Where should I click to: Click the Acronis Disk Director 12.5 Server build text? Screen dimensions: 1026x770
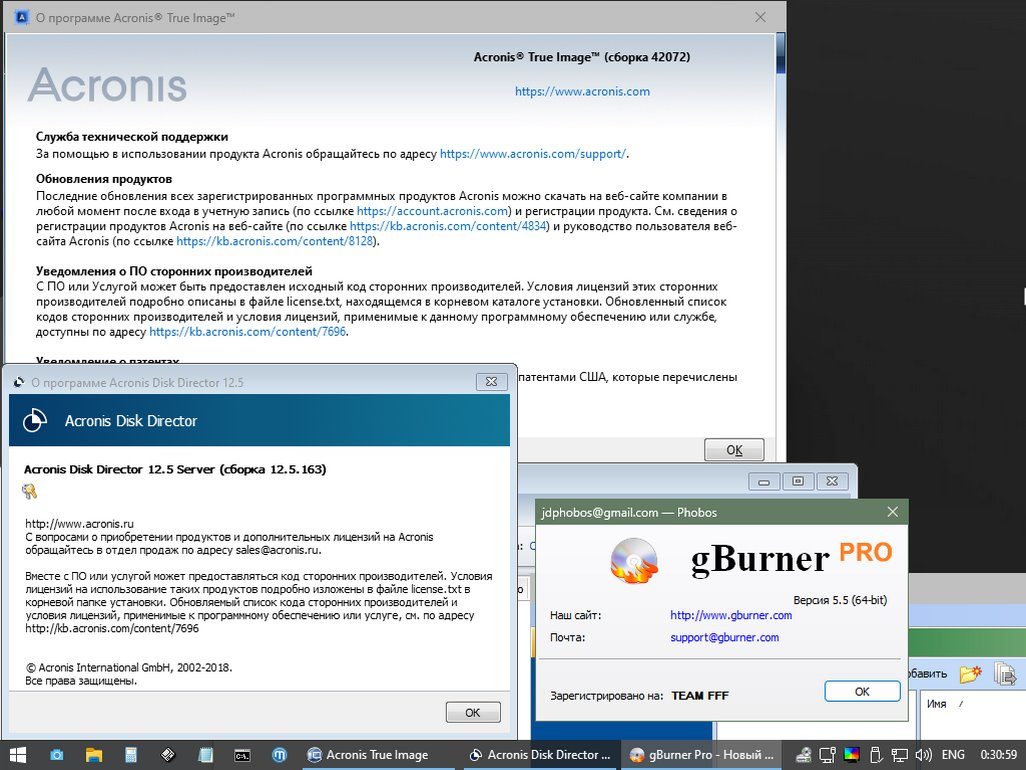[175, 469]
